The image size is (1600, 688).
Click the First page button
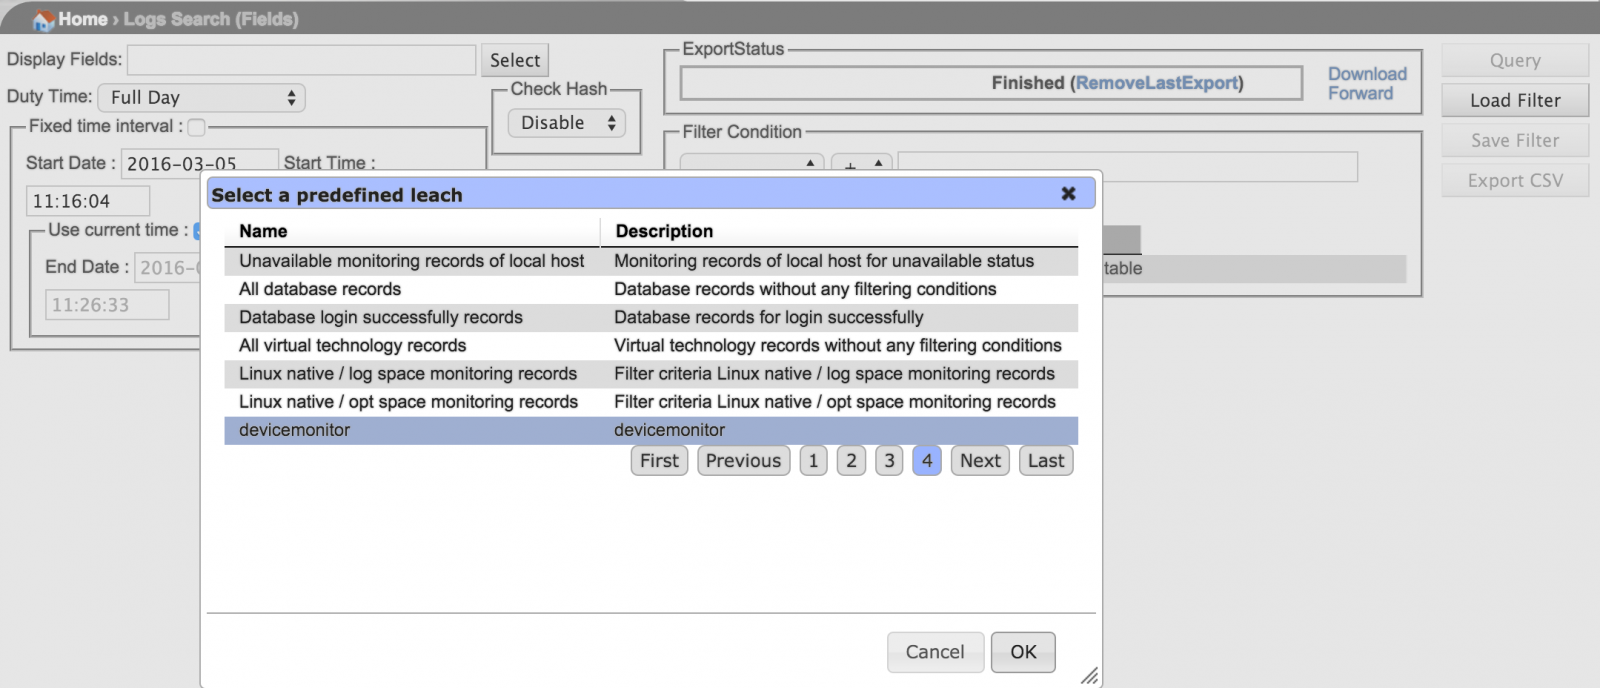(x=659, y=461)
